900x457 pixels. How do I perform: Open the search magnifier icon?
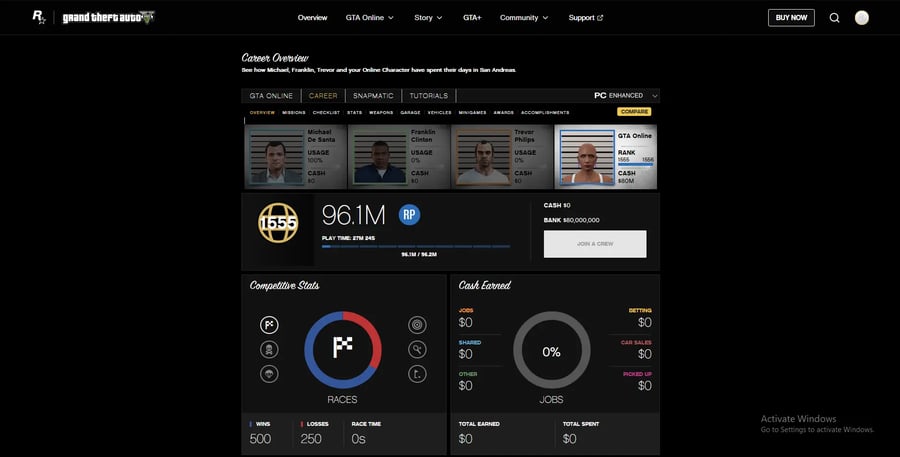[834, 17]
